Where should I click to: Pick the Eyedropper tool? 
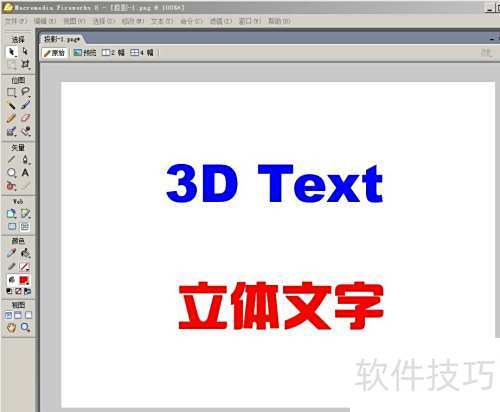click(x=11, y=253)
